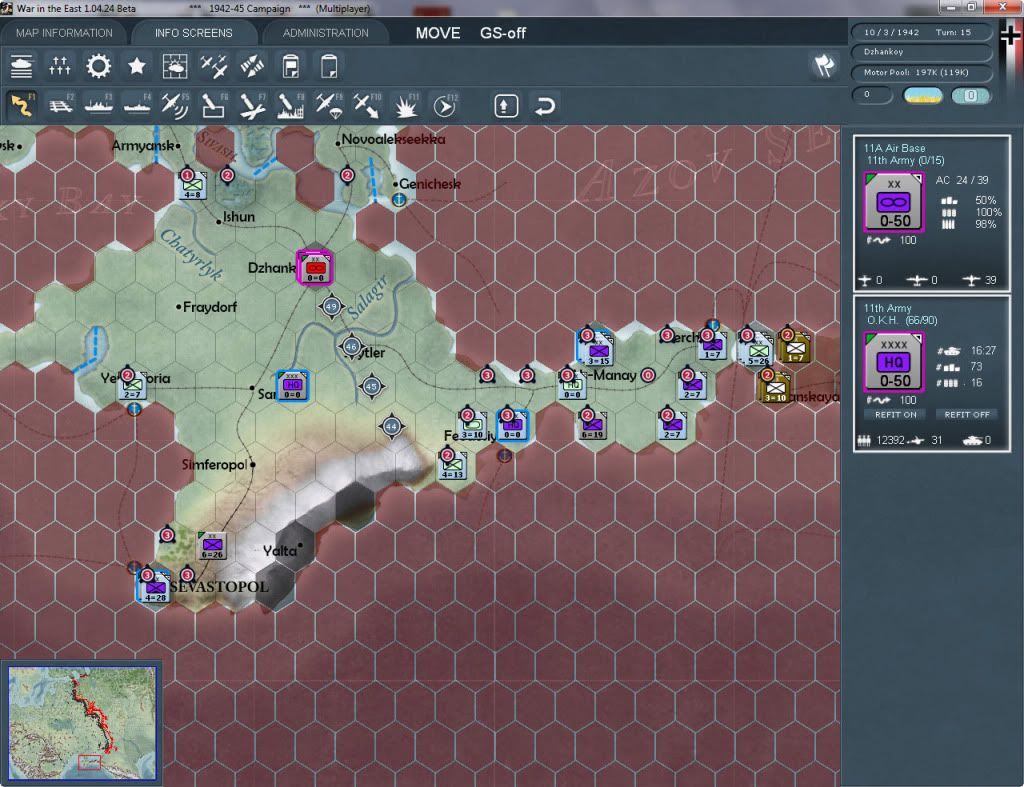
Task: Open the weather map icon
Action: (x=175, y=66)
